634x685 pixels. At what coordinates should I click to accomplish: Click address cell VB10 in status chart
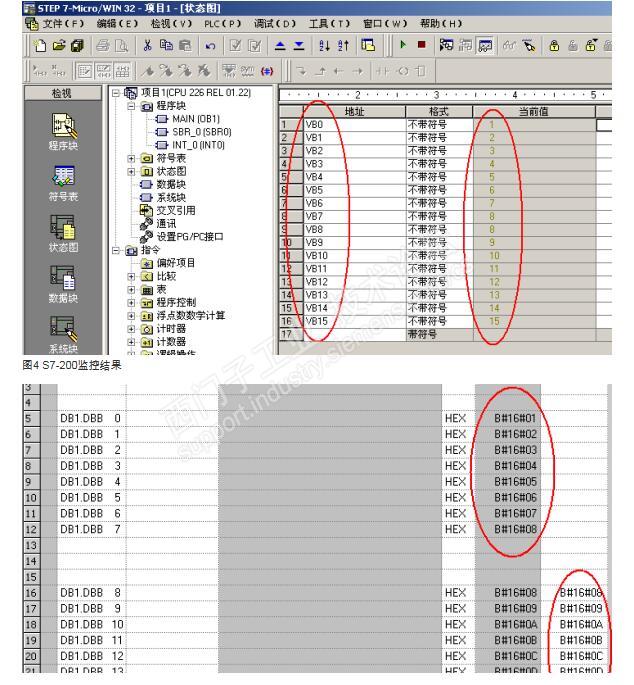pyautogui.click(x=354, y=256)
